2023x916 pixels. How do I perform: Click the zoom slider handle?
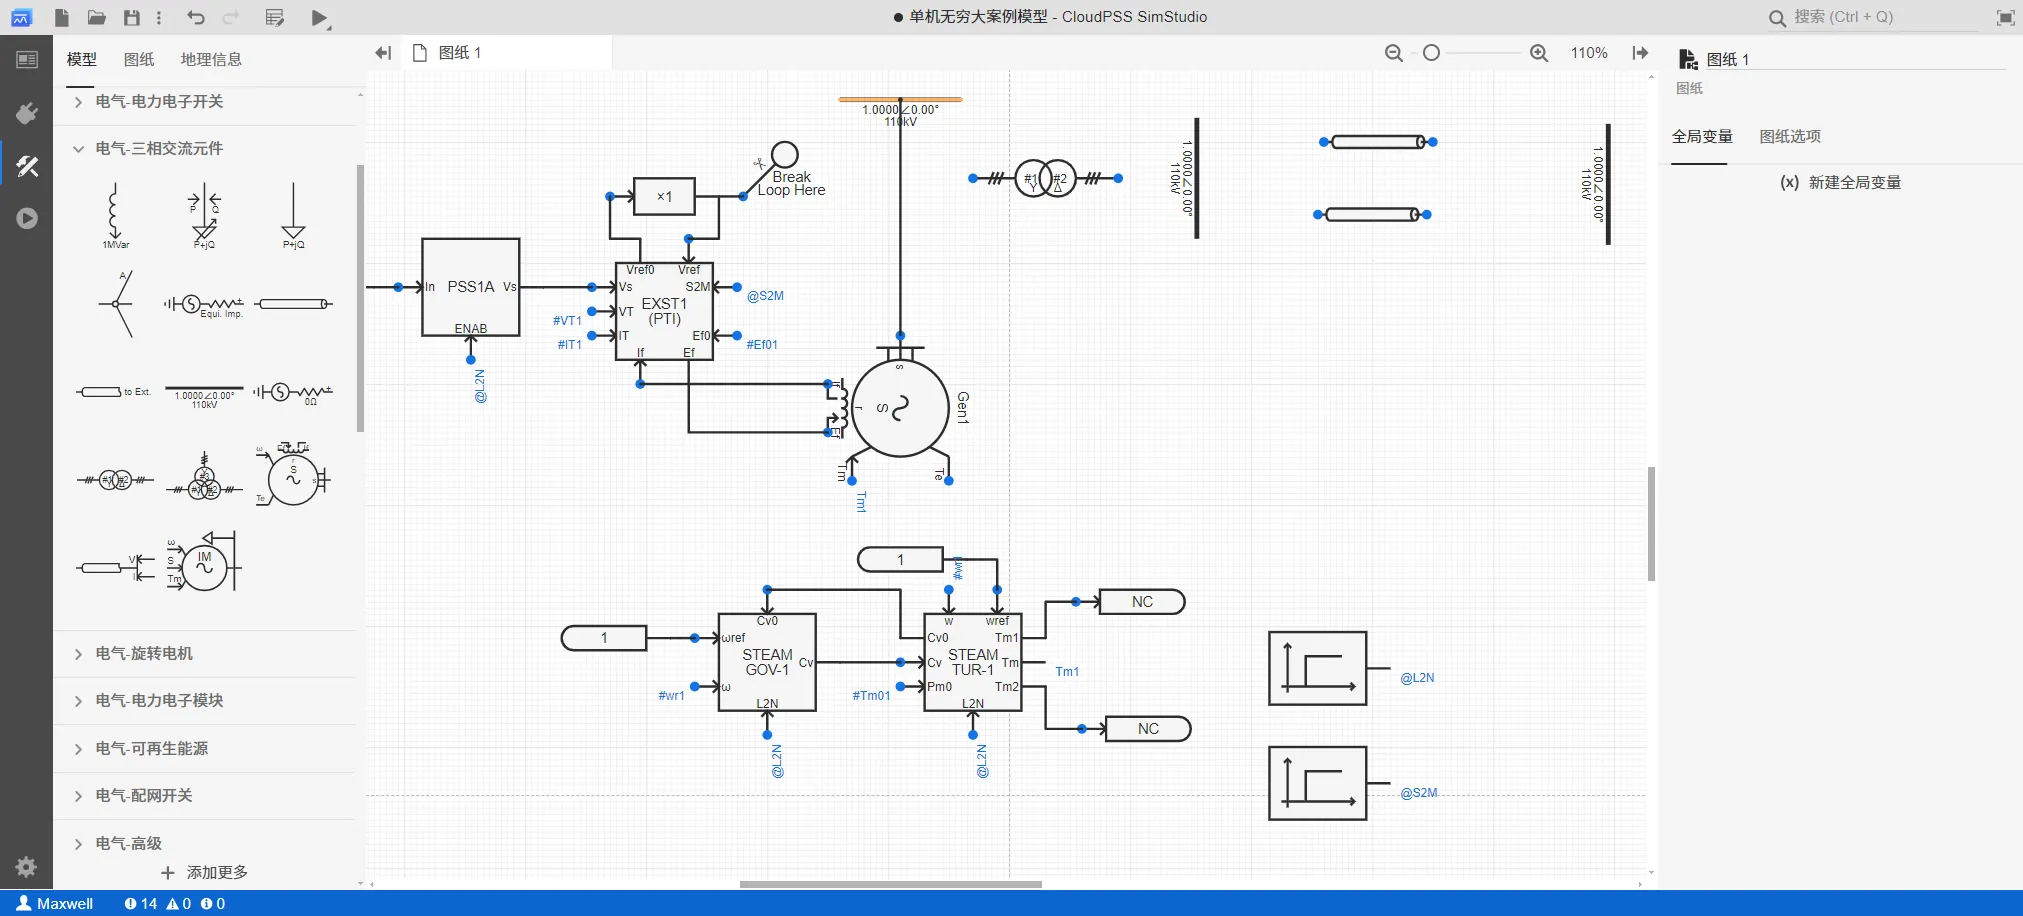(1431, 53)
